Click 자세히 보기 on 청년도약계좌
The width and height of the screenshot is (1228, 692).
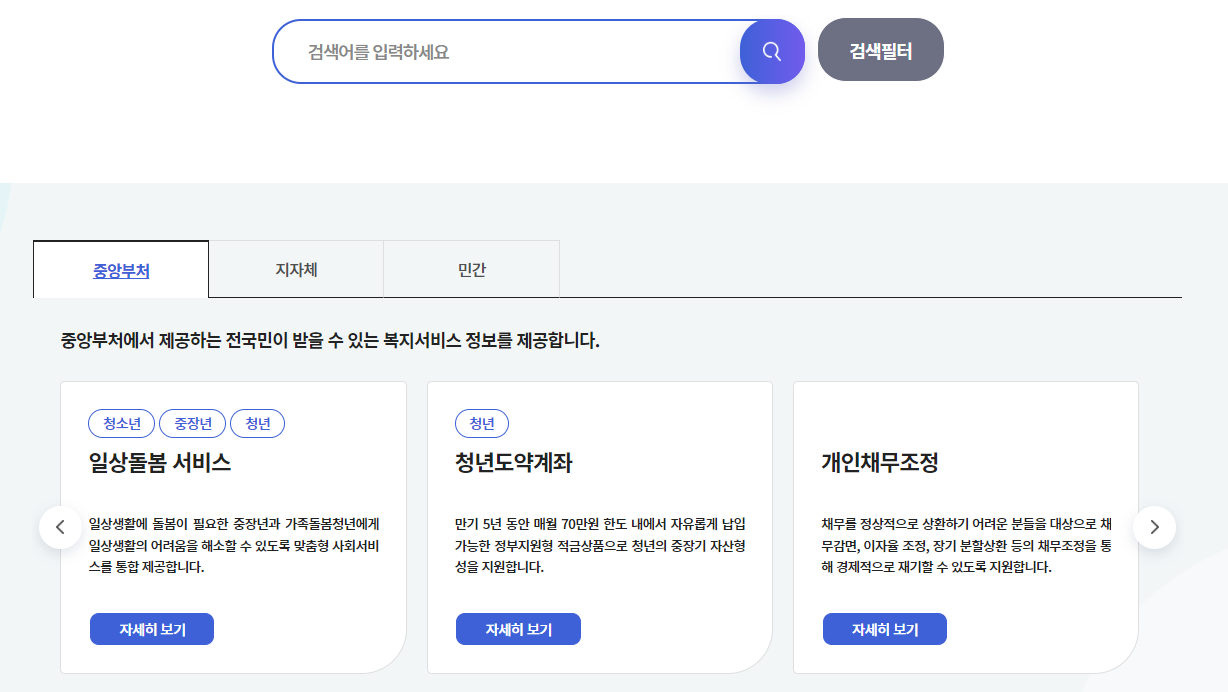pyautogui.click(x=518, y=628)
